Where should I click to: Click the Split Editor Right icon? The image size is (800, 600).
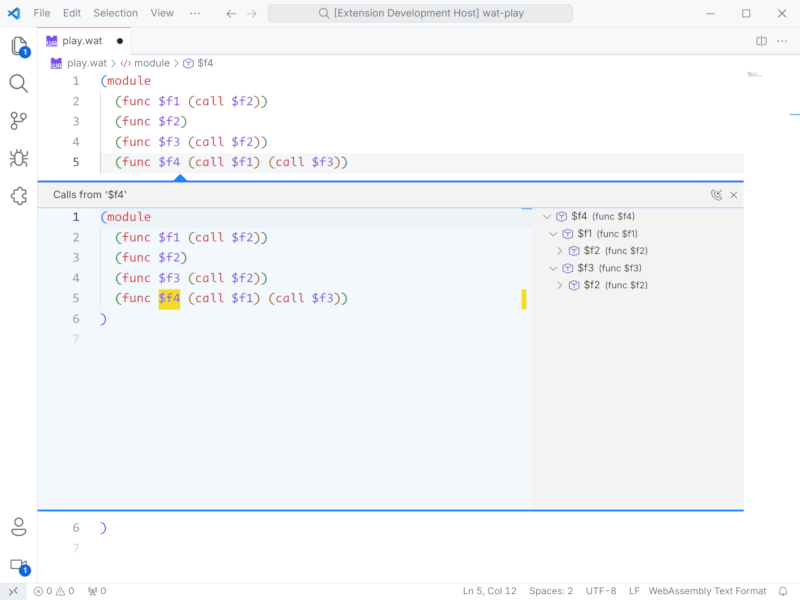click(x=761, y=41)
